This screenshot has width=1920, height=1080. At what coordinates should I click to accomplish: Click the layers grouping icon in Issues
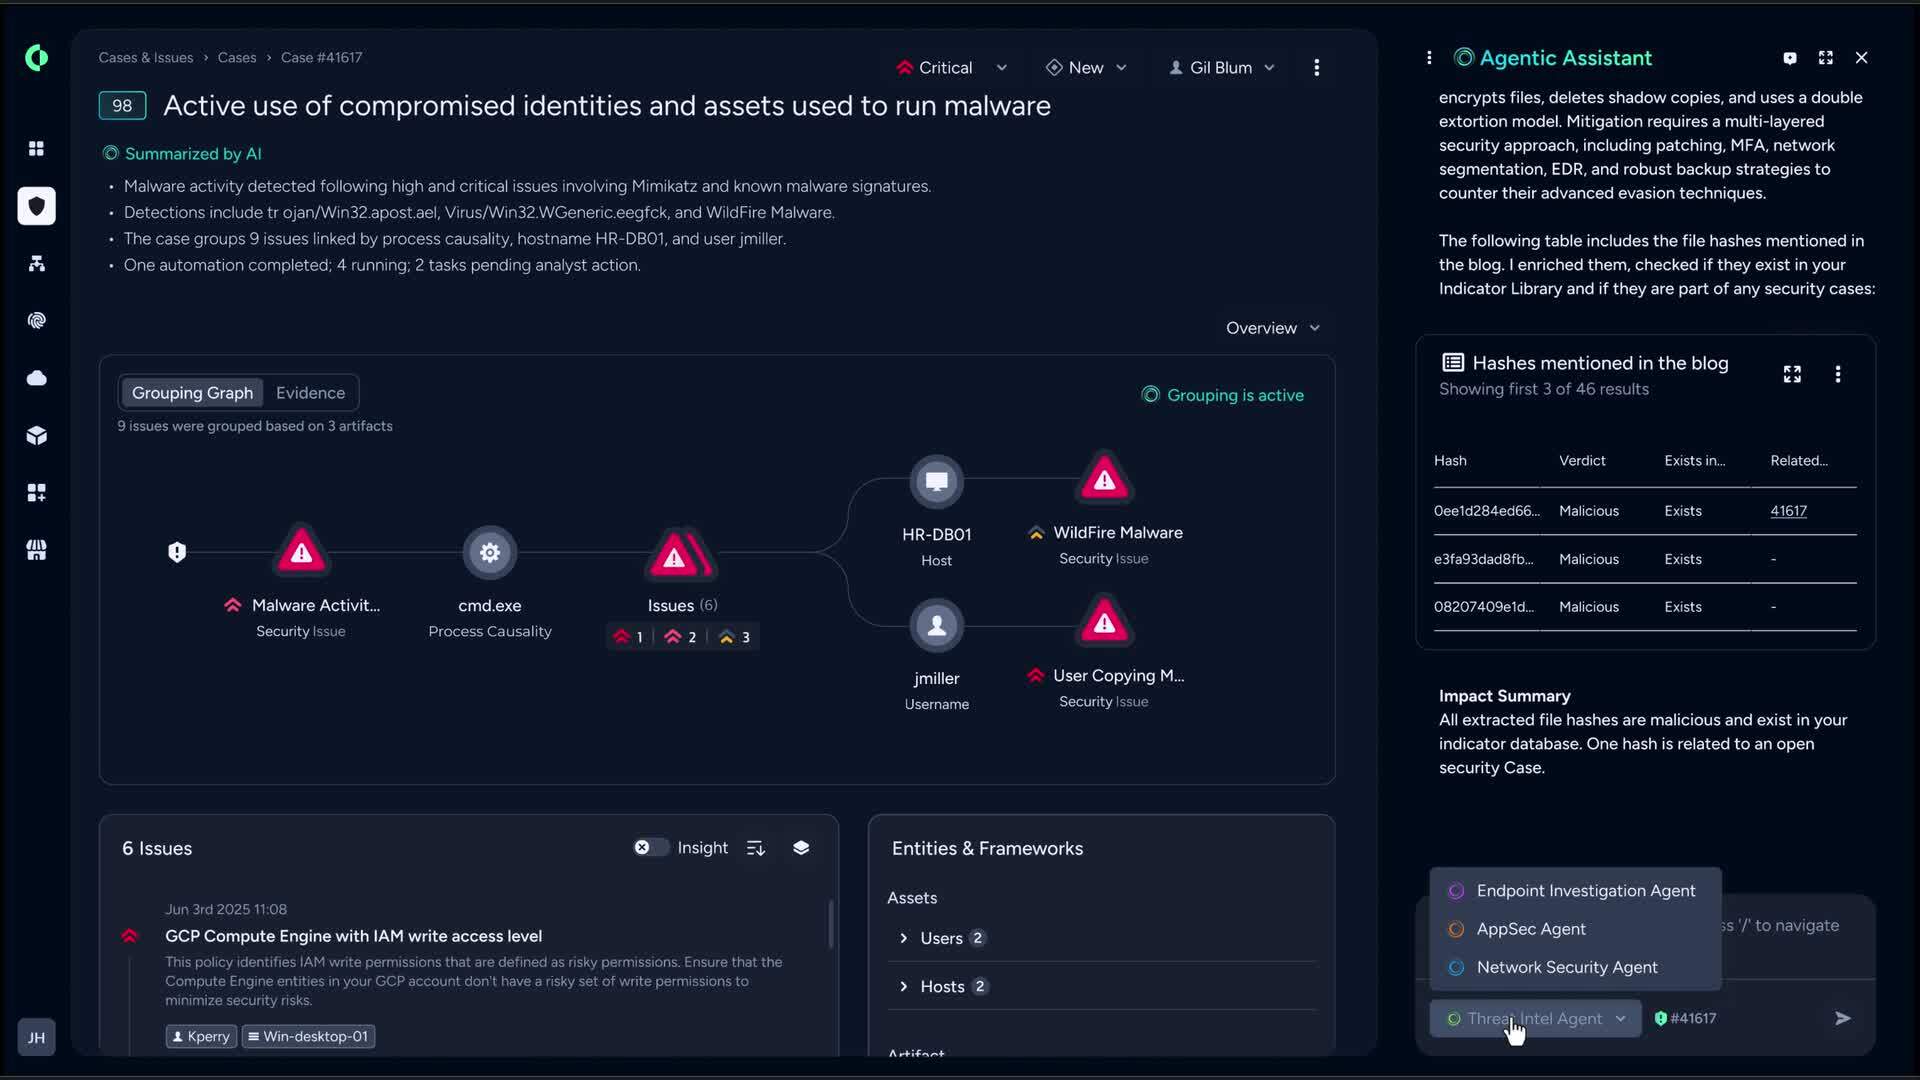click(x=801, y=848)
